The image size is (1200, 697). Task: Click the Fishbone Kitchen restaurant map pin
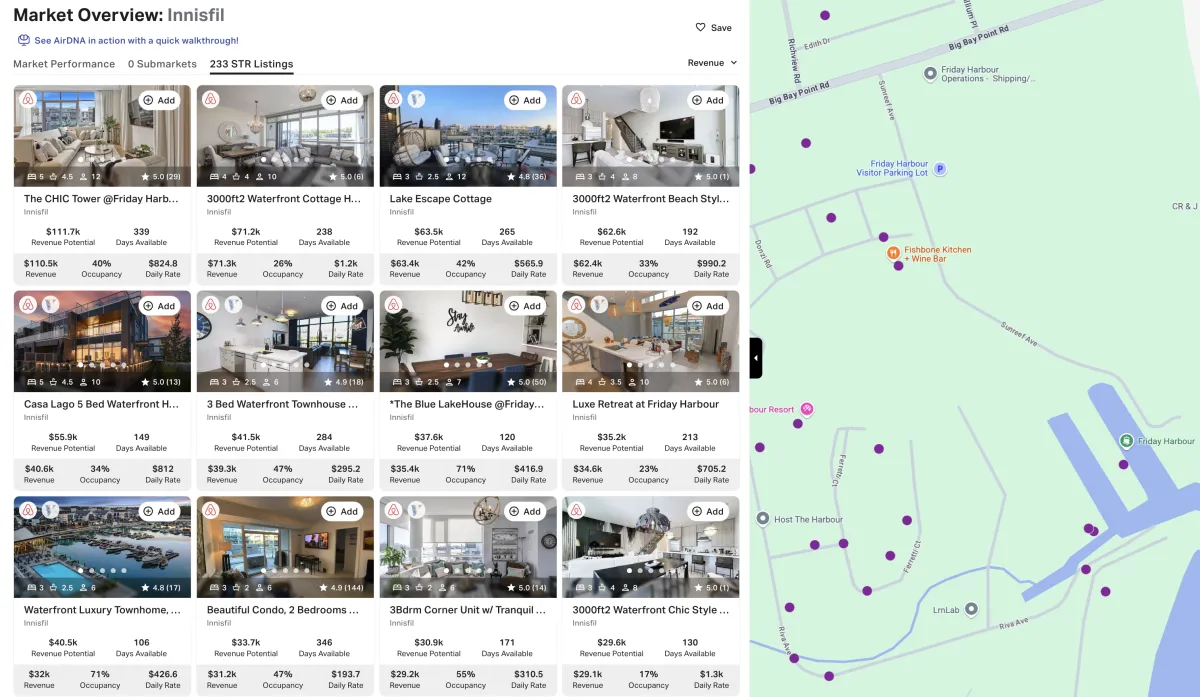coord(895,254)
